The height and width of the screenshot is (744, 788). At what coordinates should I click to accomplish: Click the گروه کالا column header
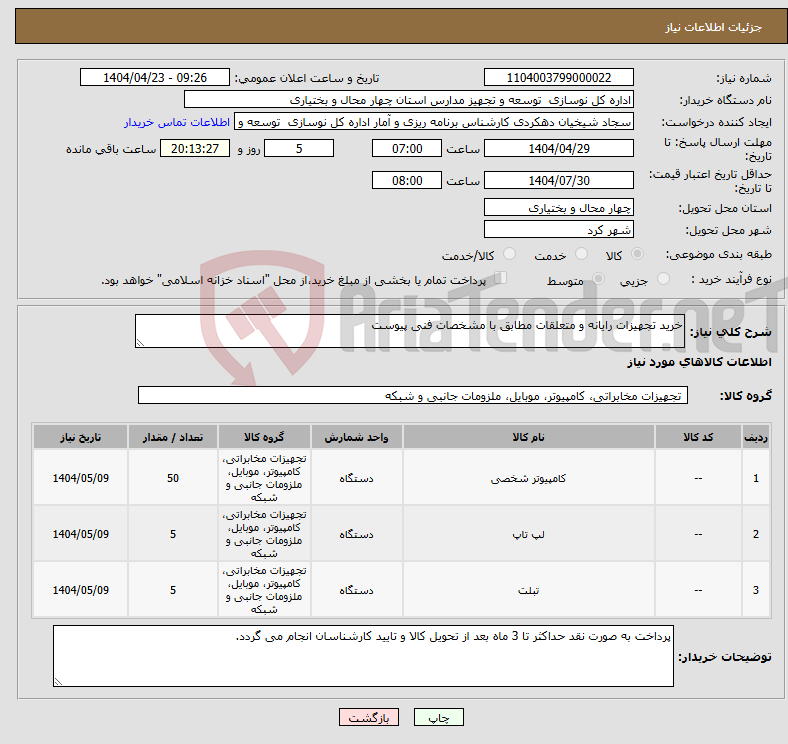(x=264, y=437)
